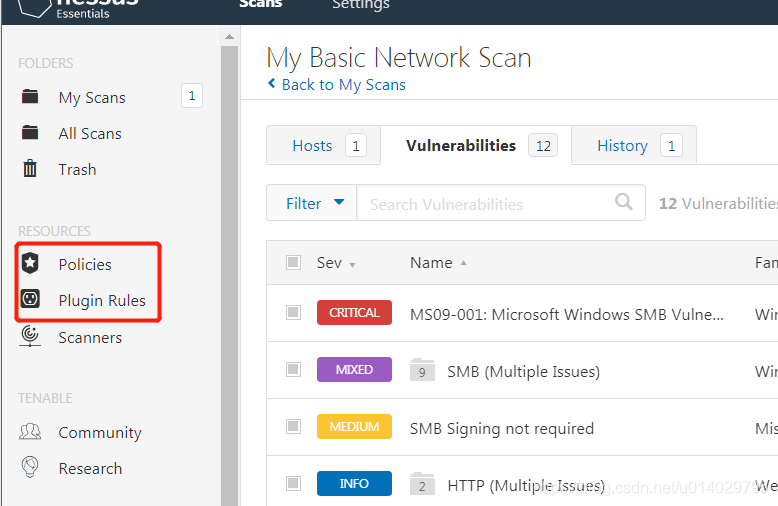The width and height of the screenshot is (778, 506).
Task: Click the Scanners radar icon
Action: [30, 336]
